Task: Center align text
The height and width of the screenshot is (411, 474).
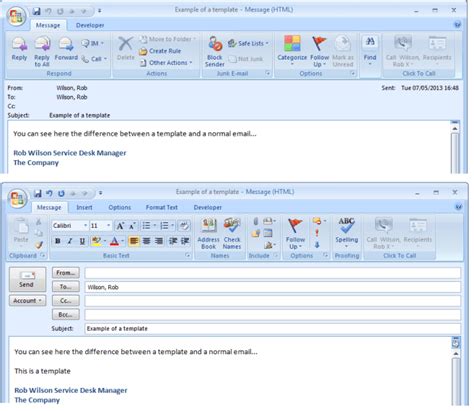Action: [146, 241]
